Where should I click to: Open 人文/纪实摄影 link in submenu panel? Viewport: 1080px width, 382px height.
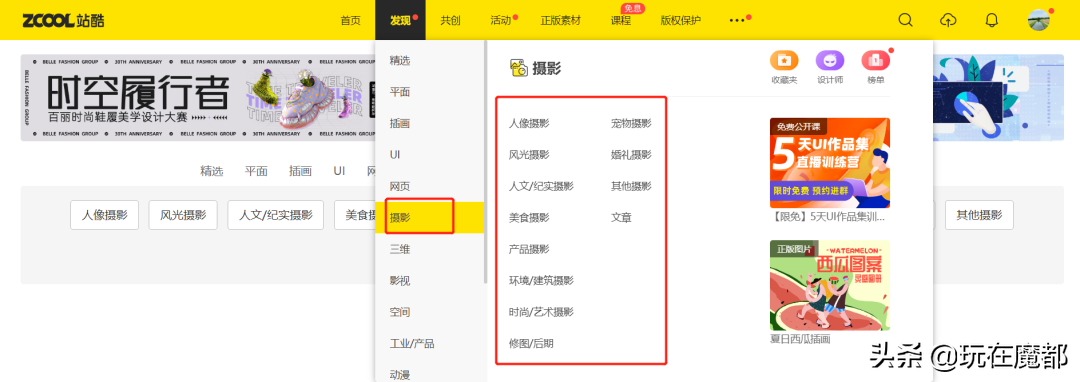[541, 186]
